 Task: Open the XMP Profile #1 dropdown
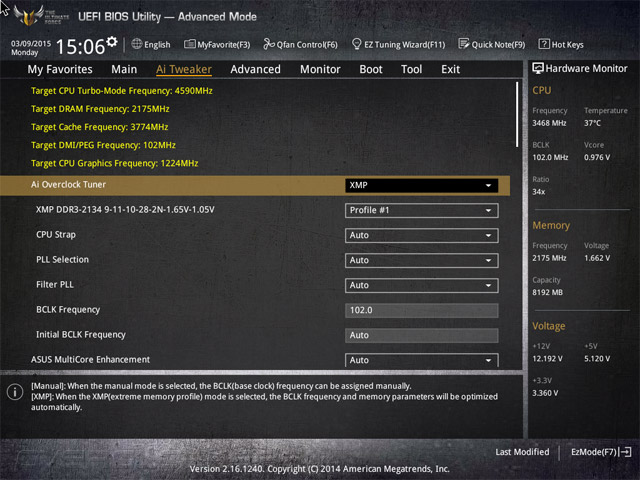[x=421, y=210]
